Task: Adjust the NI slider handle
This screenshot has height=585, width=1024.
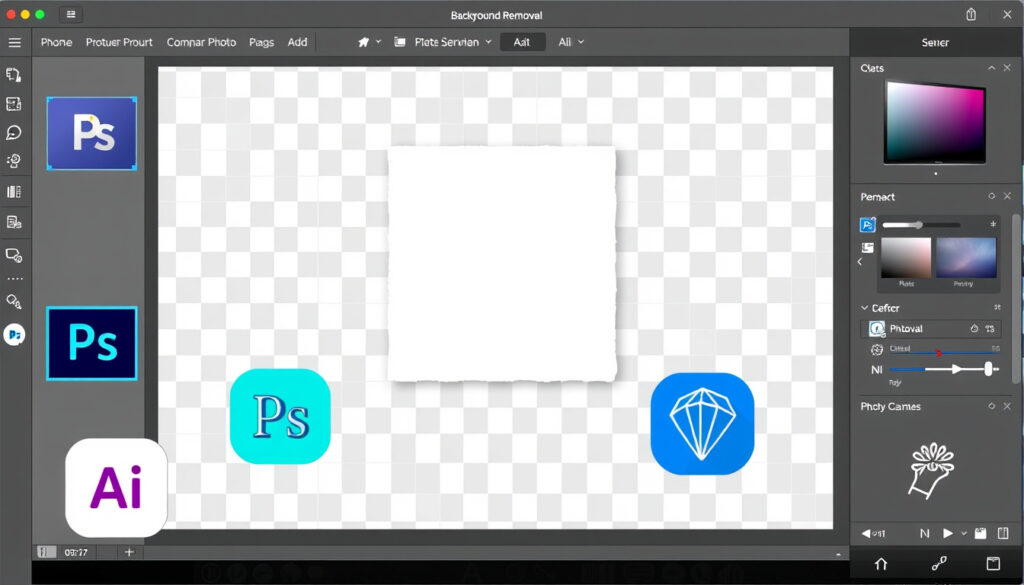Action: pyautogui.click(x=989, y=370)
